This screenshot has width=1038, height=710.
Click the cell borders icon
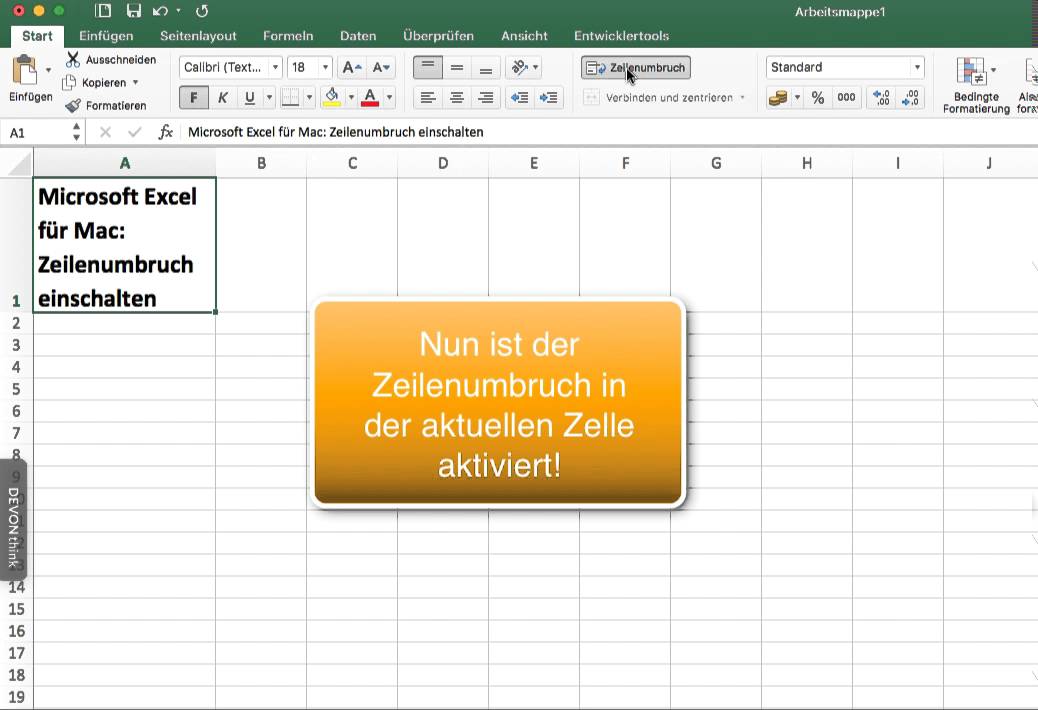(291, 98)
